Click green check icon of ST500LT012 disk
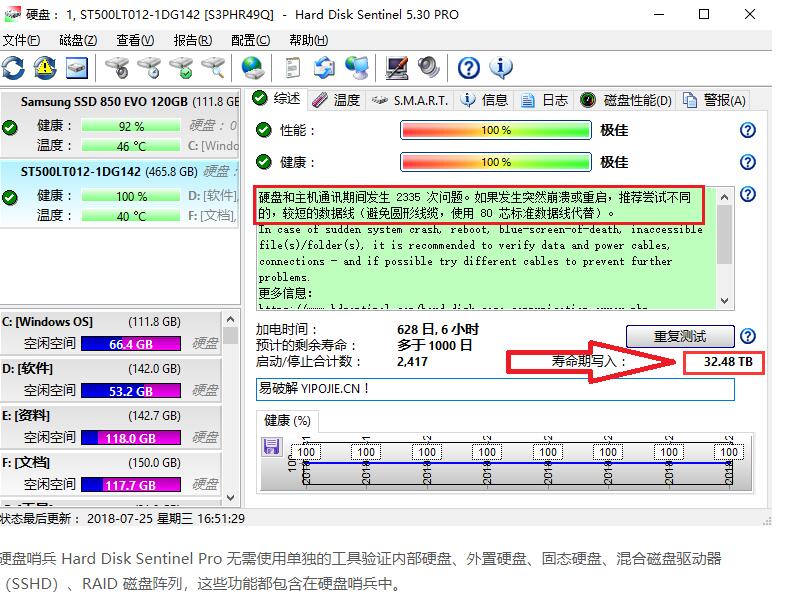 click(10, 197)
